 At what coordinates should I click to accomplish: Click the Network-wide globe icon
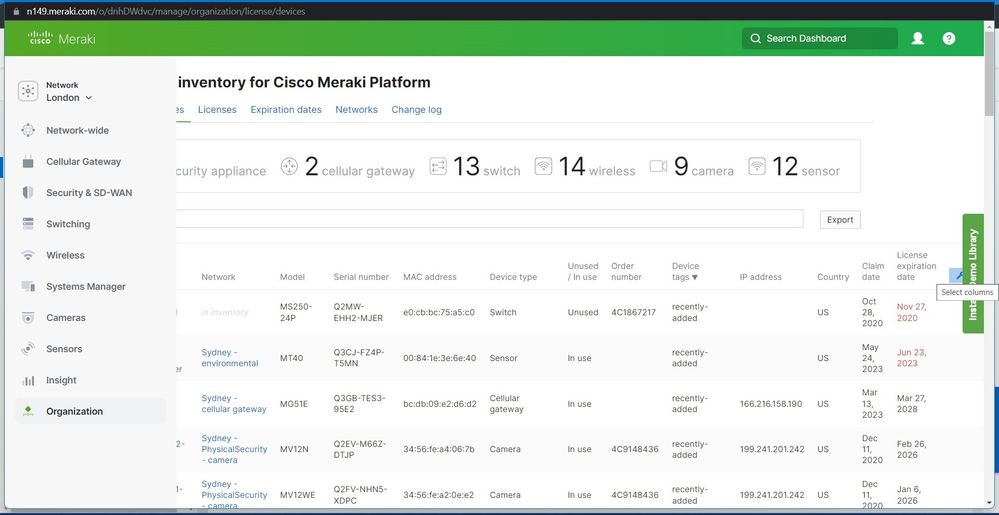point(28,130)
